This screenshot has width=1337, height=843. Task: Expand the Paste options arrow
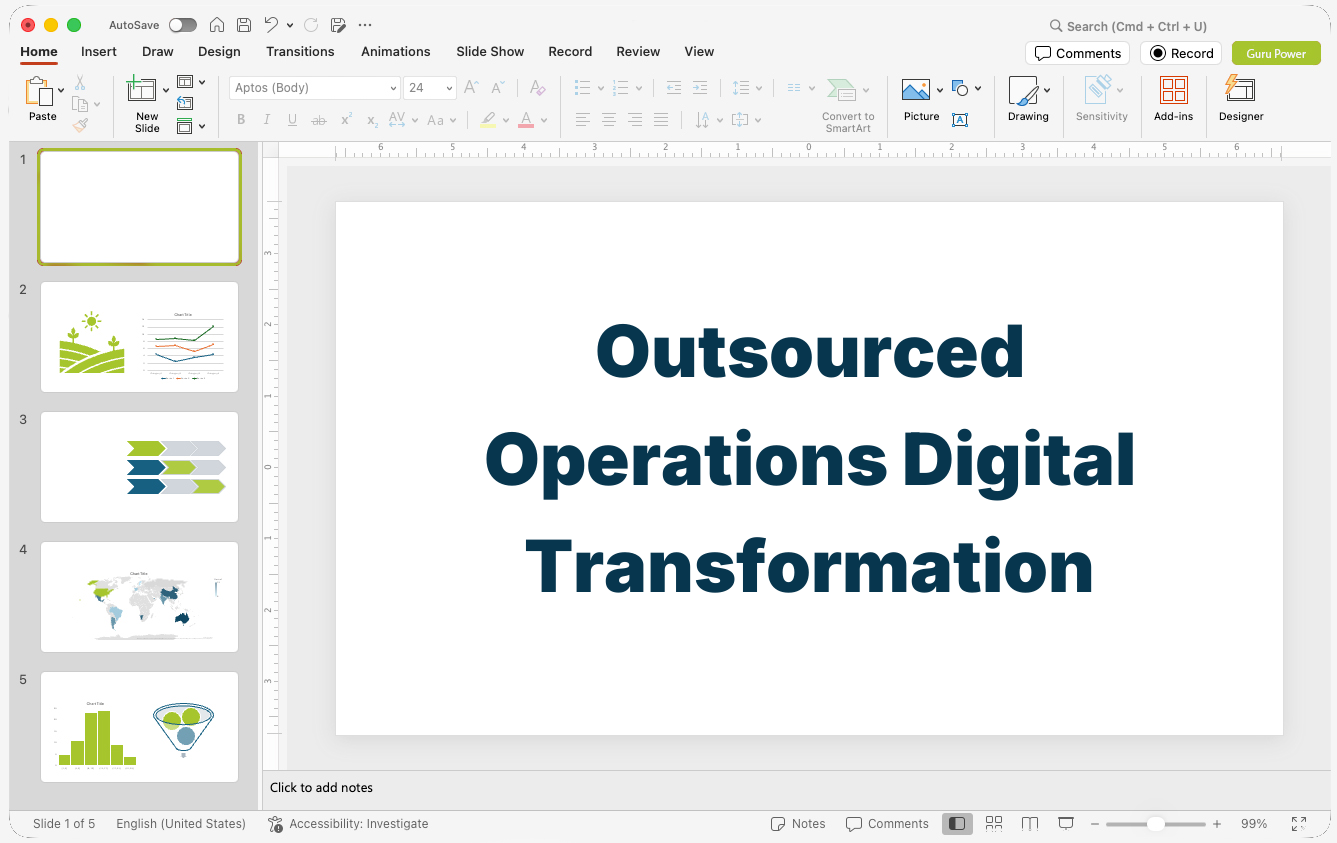[x=62, y=90]
